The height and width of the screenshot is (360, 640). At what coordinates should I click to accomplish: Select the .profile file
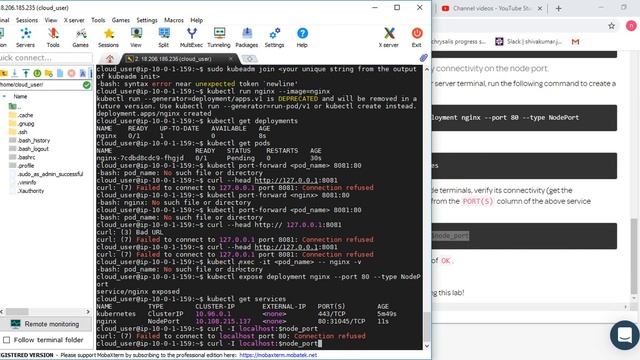(22, 166)
